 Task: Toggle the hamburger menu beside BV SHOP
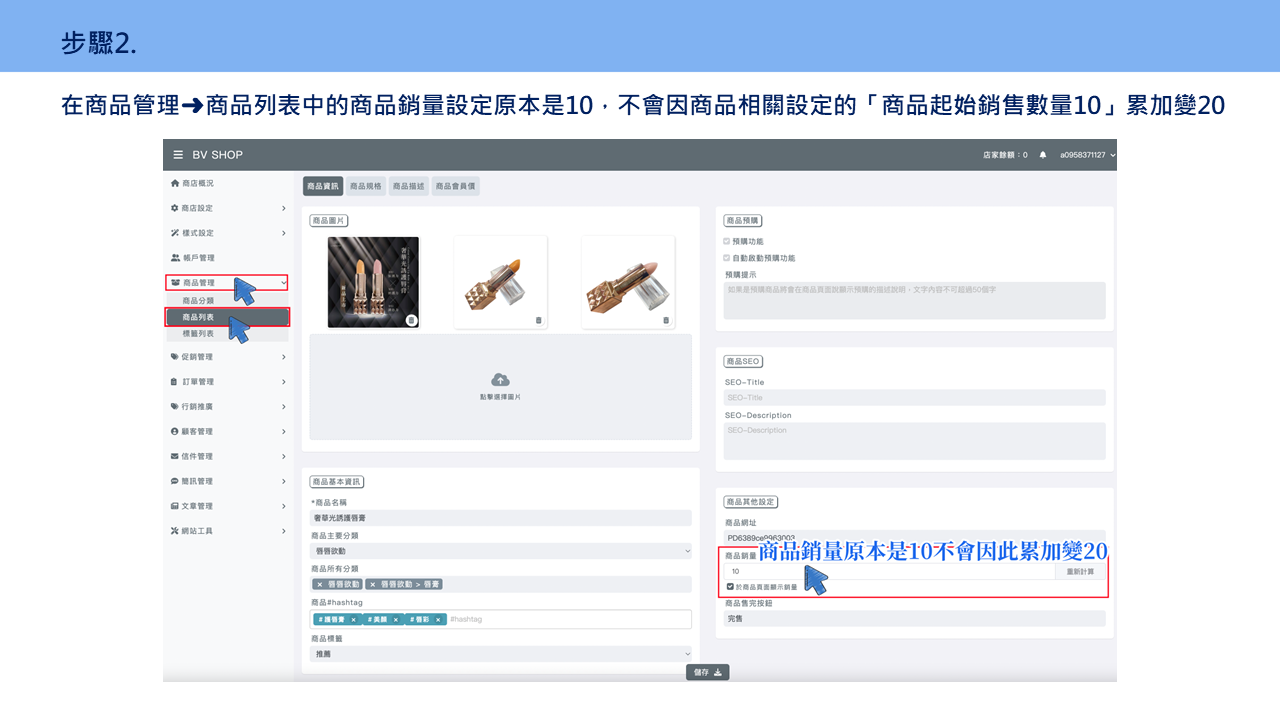click(x=178, y=155)
